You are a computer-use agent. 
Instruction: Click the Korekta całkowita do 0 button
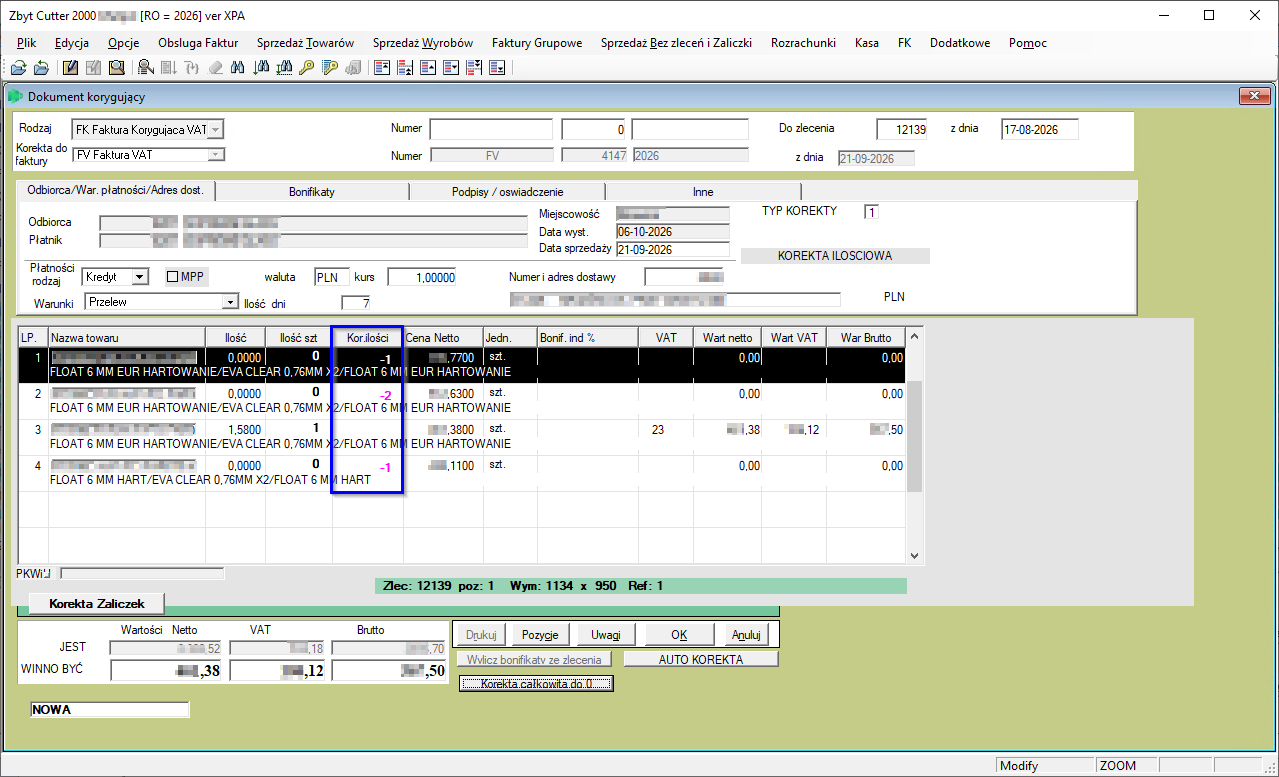pyautogui.click(x=536, y=684)
